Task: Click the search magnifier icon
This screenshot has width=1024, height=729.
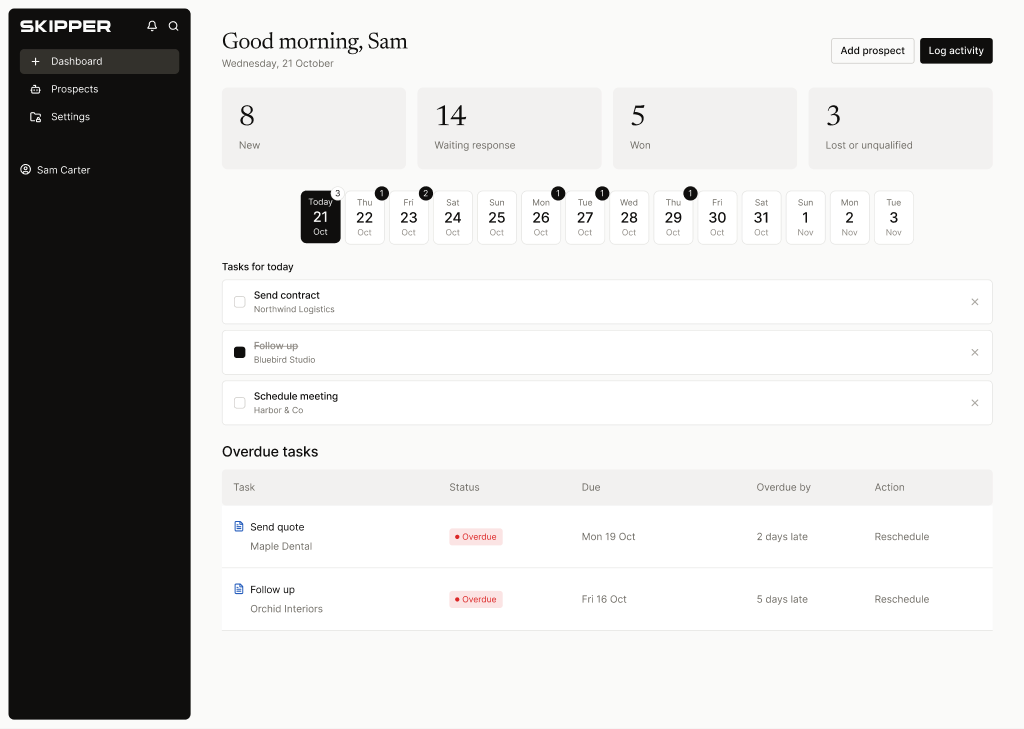Action: pyautogui.click(x=174, y=25)
